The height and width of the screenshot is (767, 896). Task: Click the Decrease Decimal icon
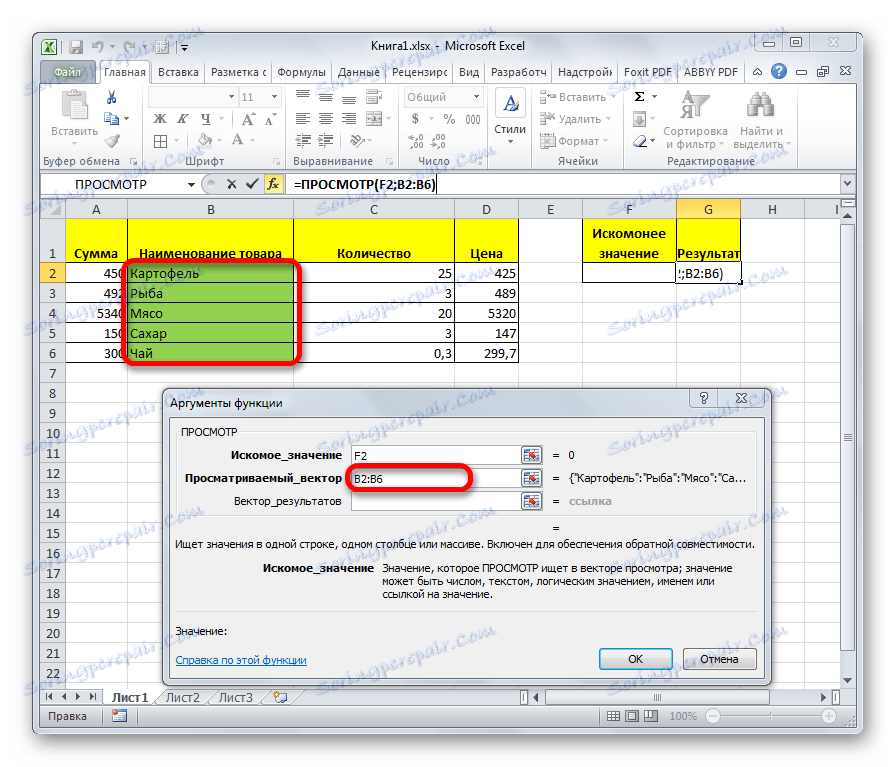438,141
